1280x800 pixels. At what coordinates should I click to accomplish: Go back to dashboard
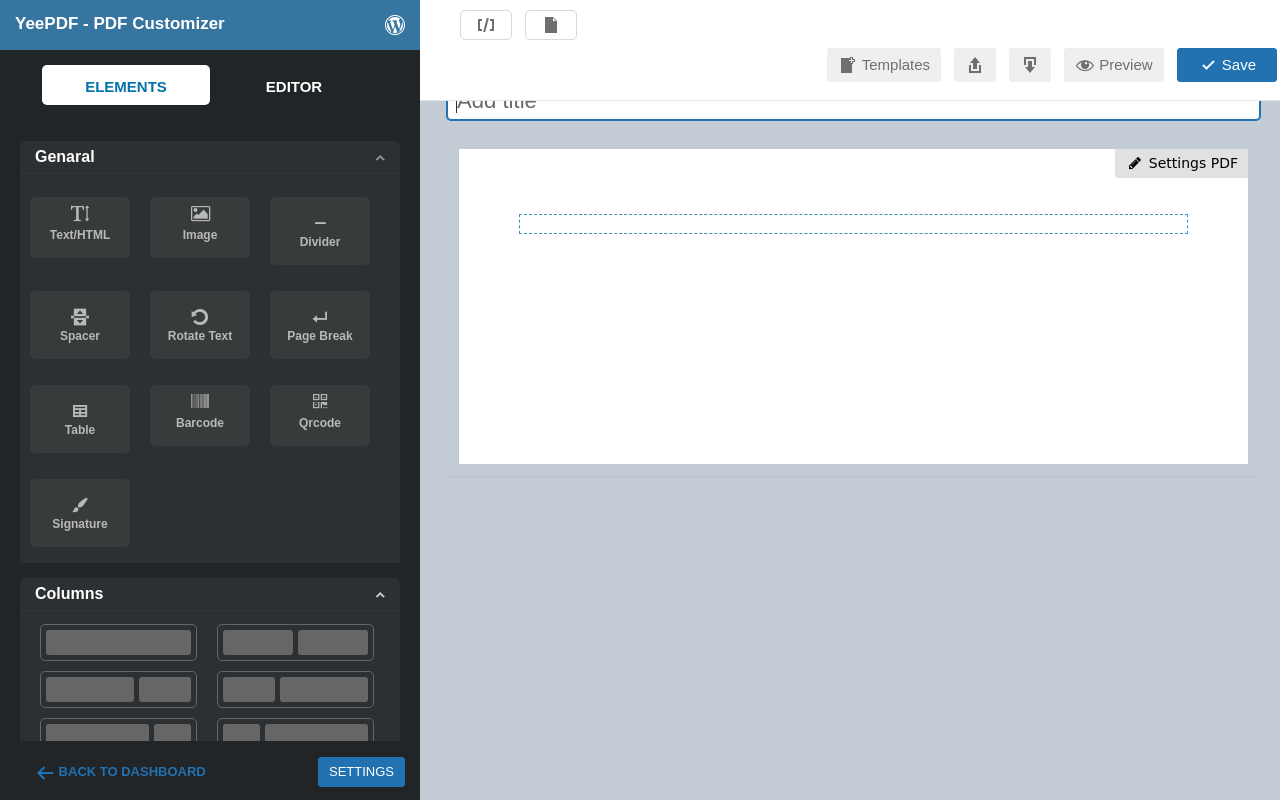pyautogui.click(x=121, y=772)
